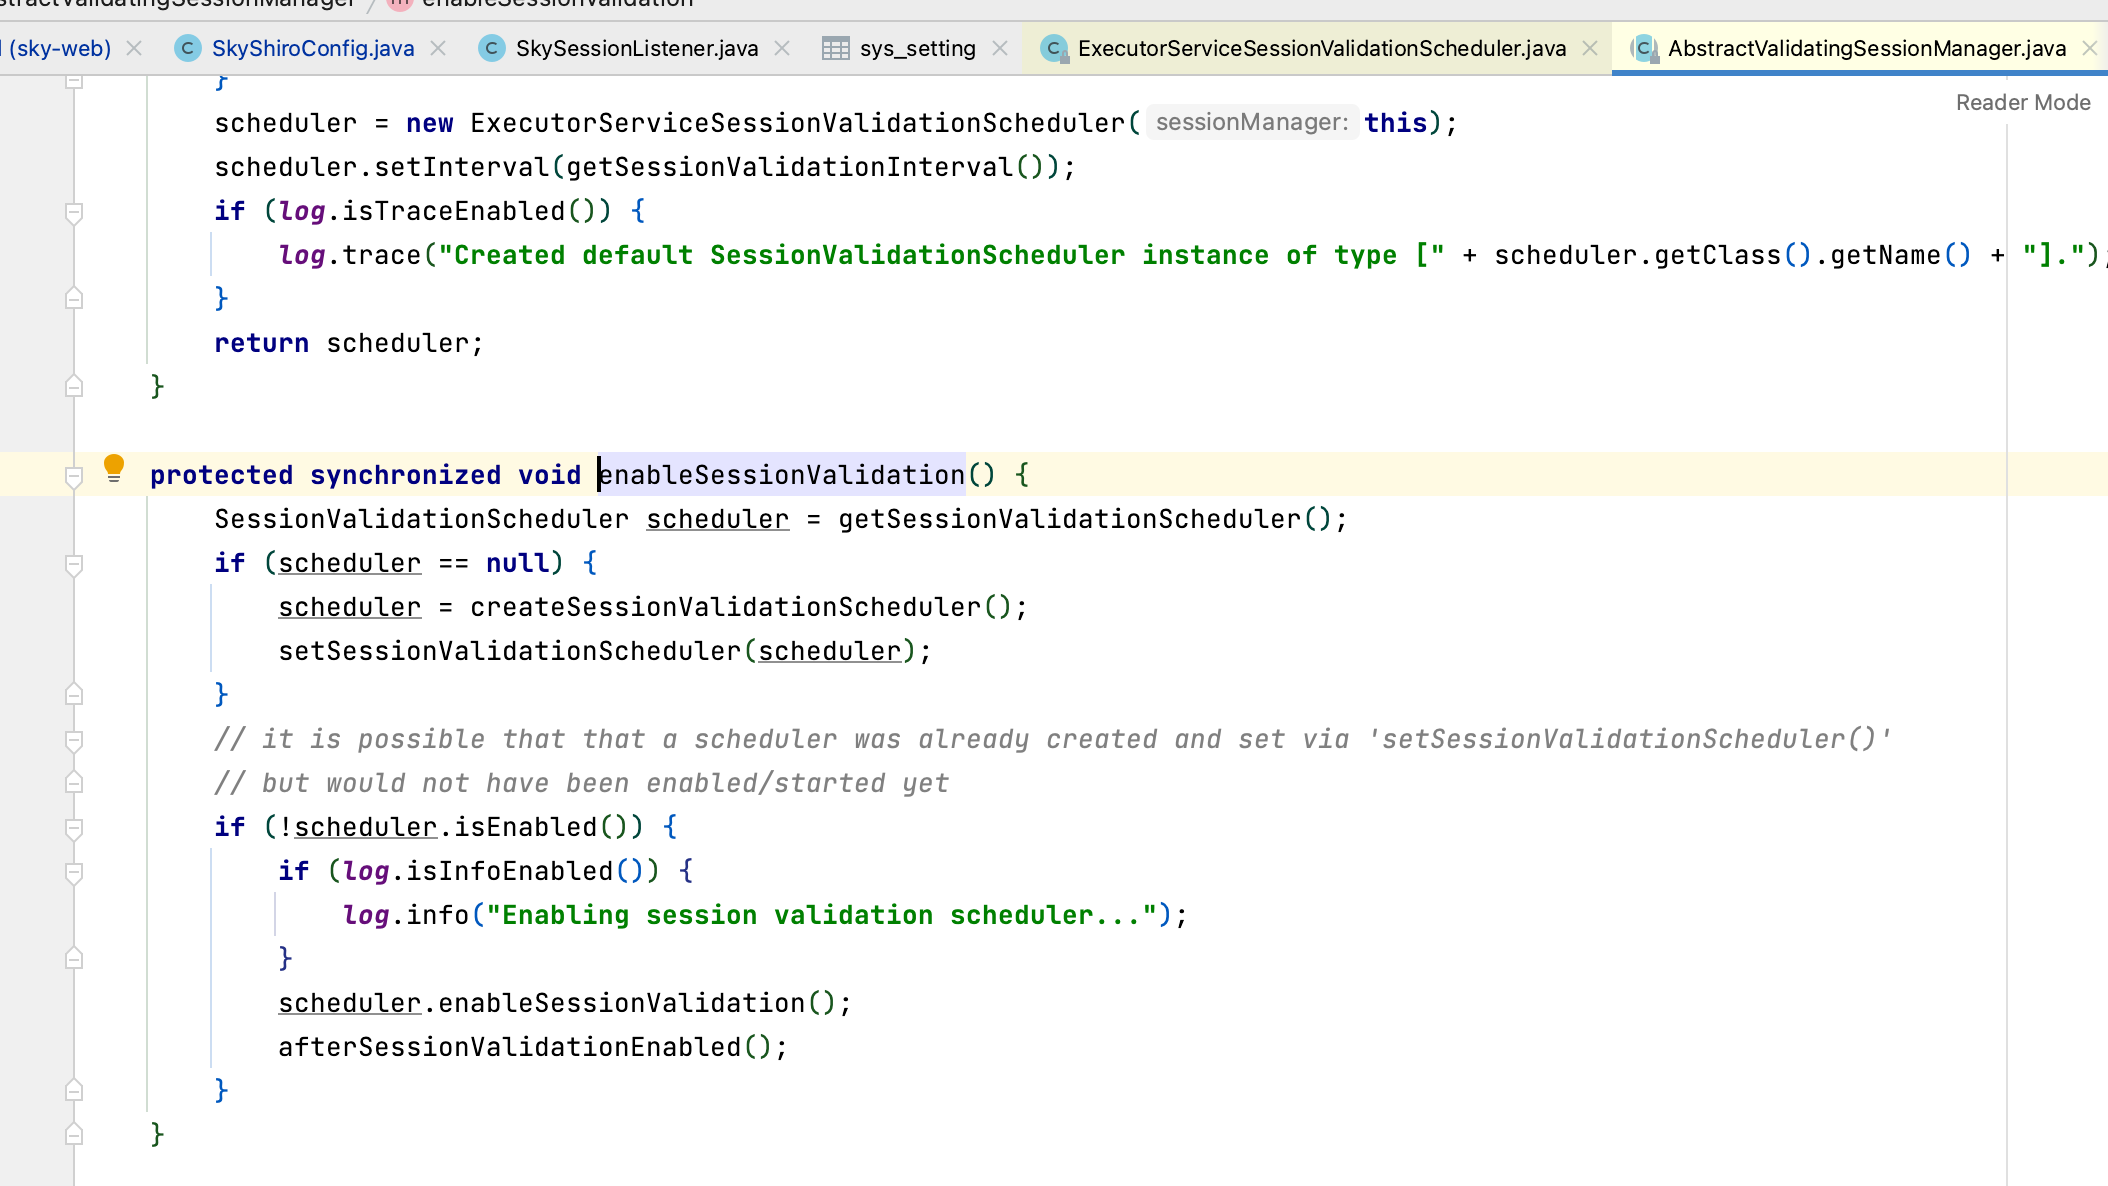Click enableSessionValidation method name in declaration
The width and height of the screenshot is (2108, 1186).
(x=781, y=475)
